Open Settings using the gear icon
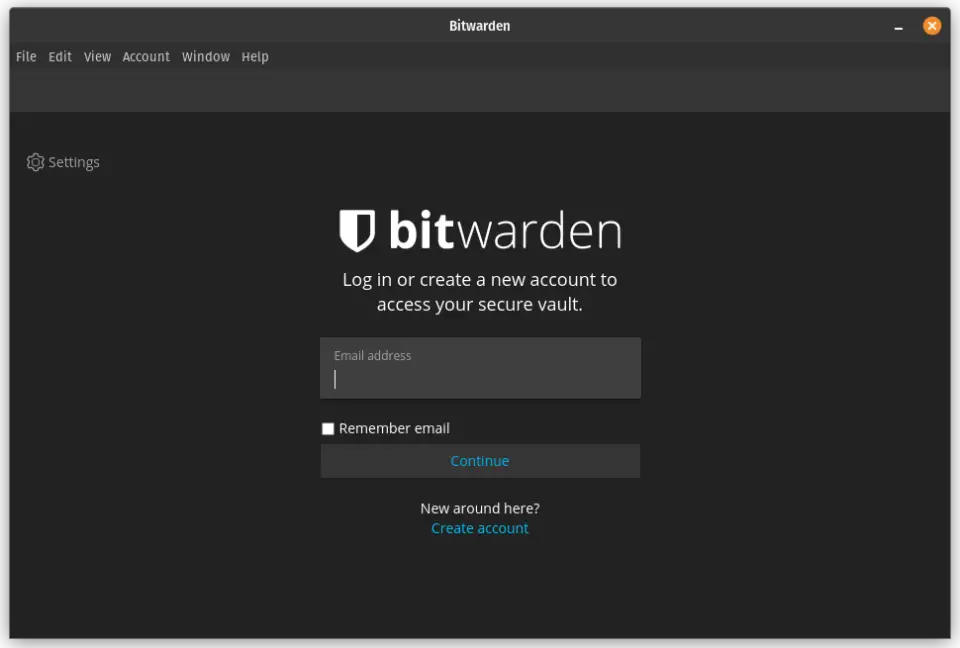 tap(36, 161)
